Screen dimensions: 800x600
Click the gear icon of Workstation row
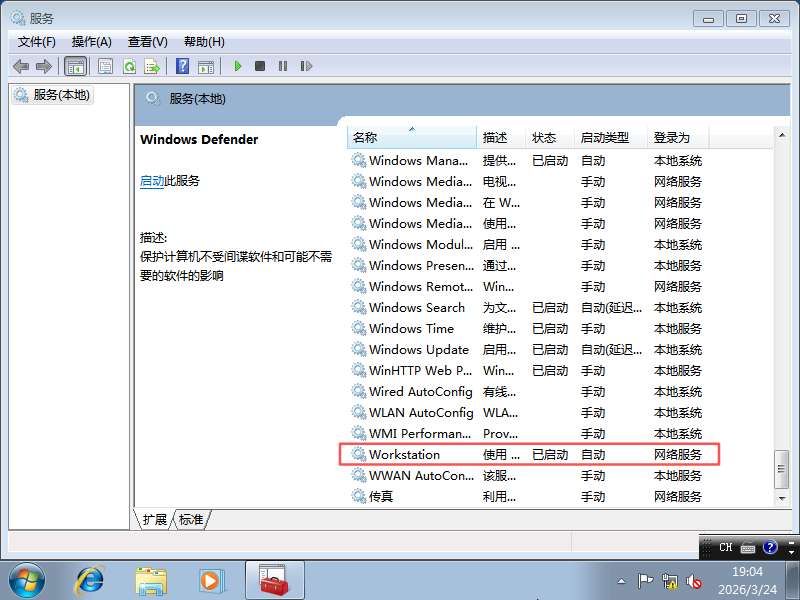tap(359, 454)
